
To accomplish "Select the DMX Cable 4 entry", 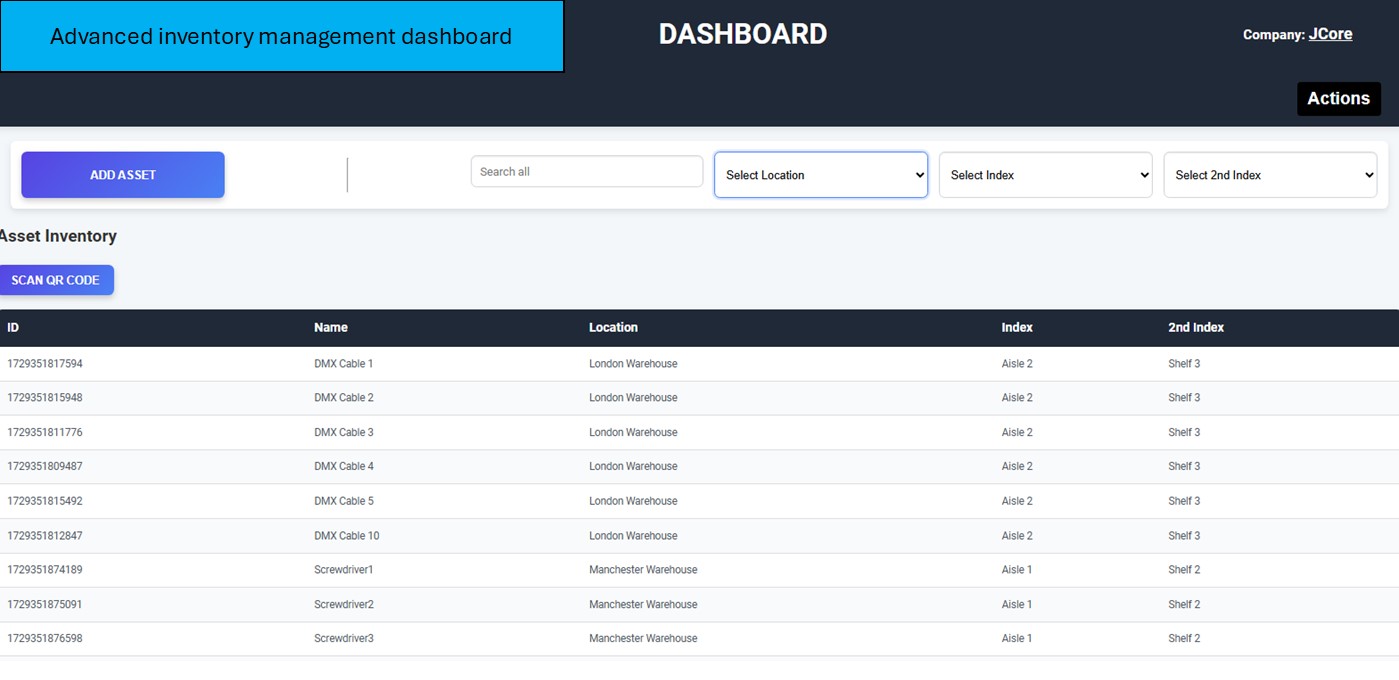I will point(344,467).
